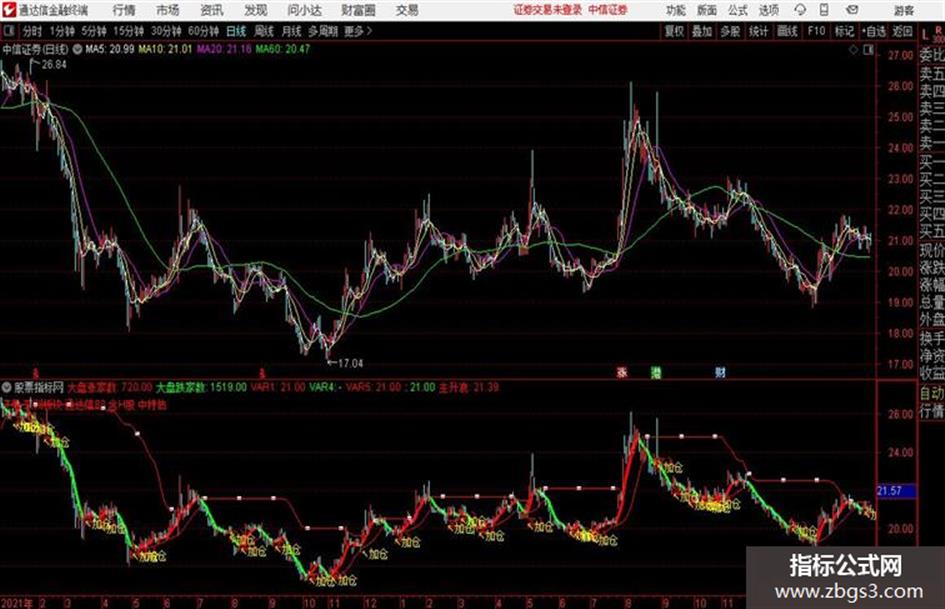
Task: Click the L label in right panel header
Action: [925, 34]
